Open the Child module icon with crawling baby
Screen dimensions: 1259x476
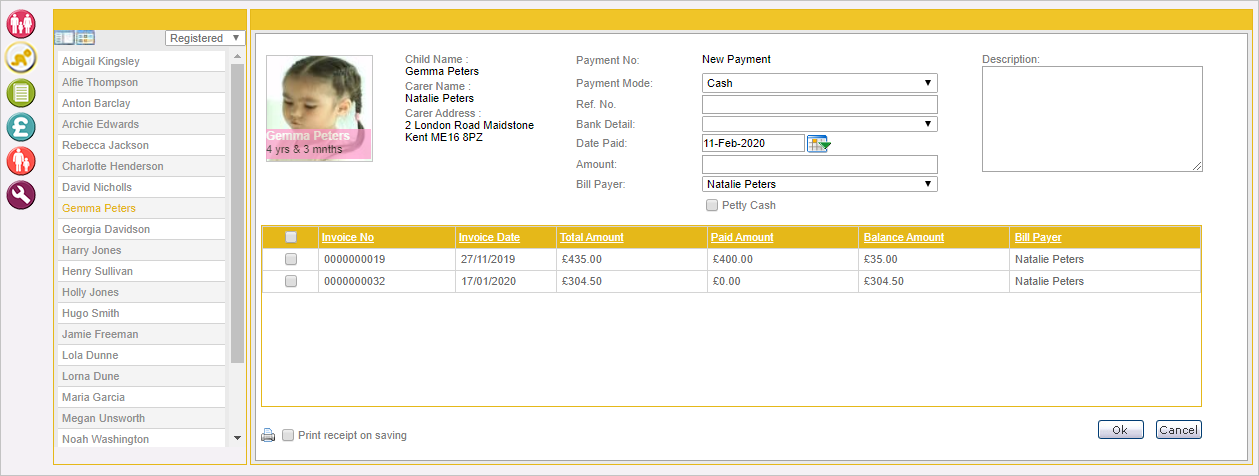pos(21,58)
